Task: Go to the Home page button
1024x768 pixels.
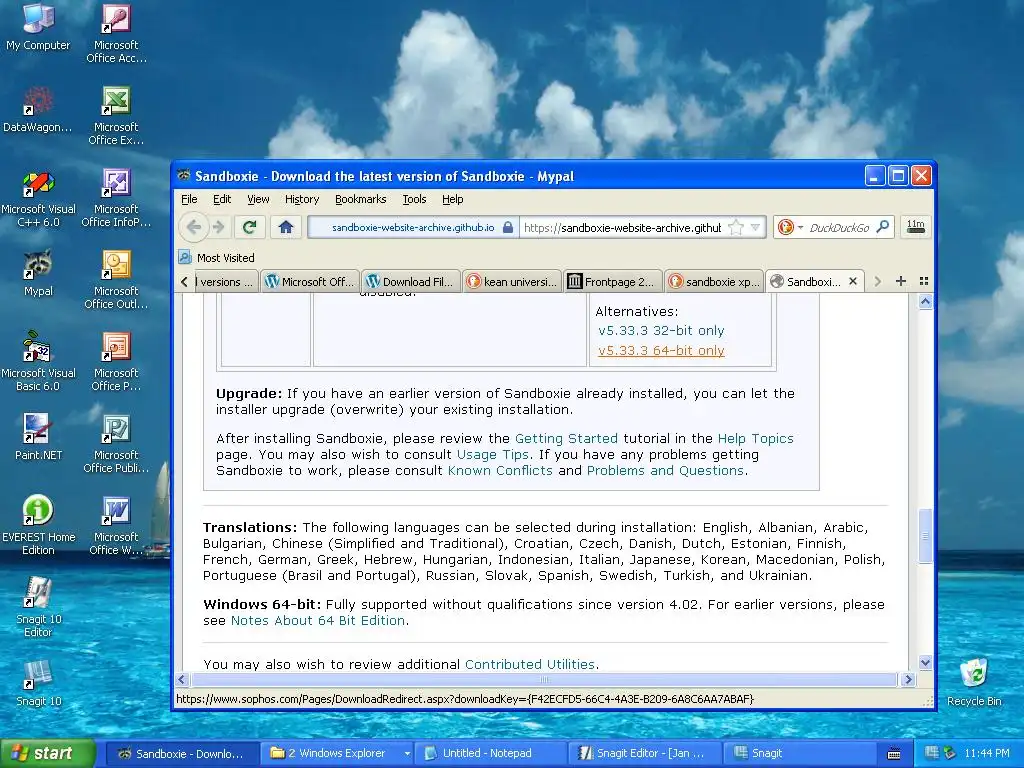Action: [285, 227]
